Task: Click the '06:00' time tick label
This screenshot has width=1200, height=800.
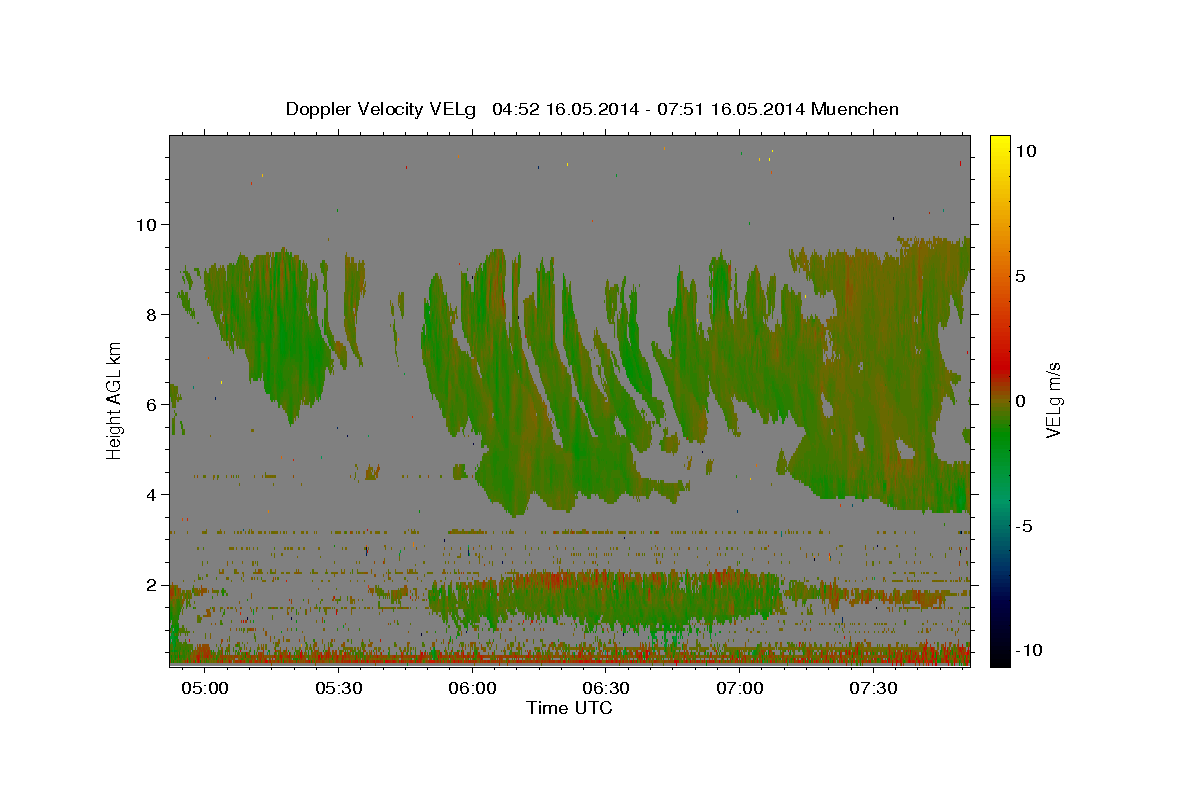Action: tap(472, 689)
